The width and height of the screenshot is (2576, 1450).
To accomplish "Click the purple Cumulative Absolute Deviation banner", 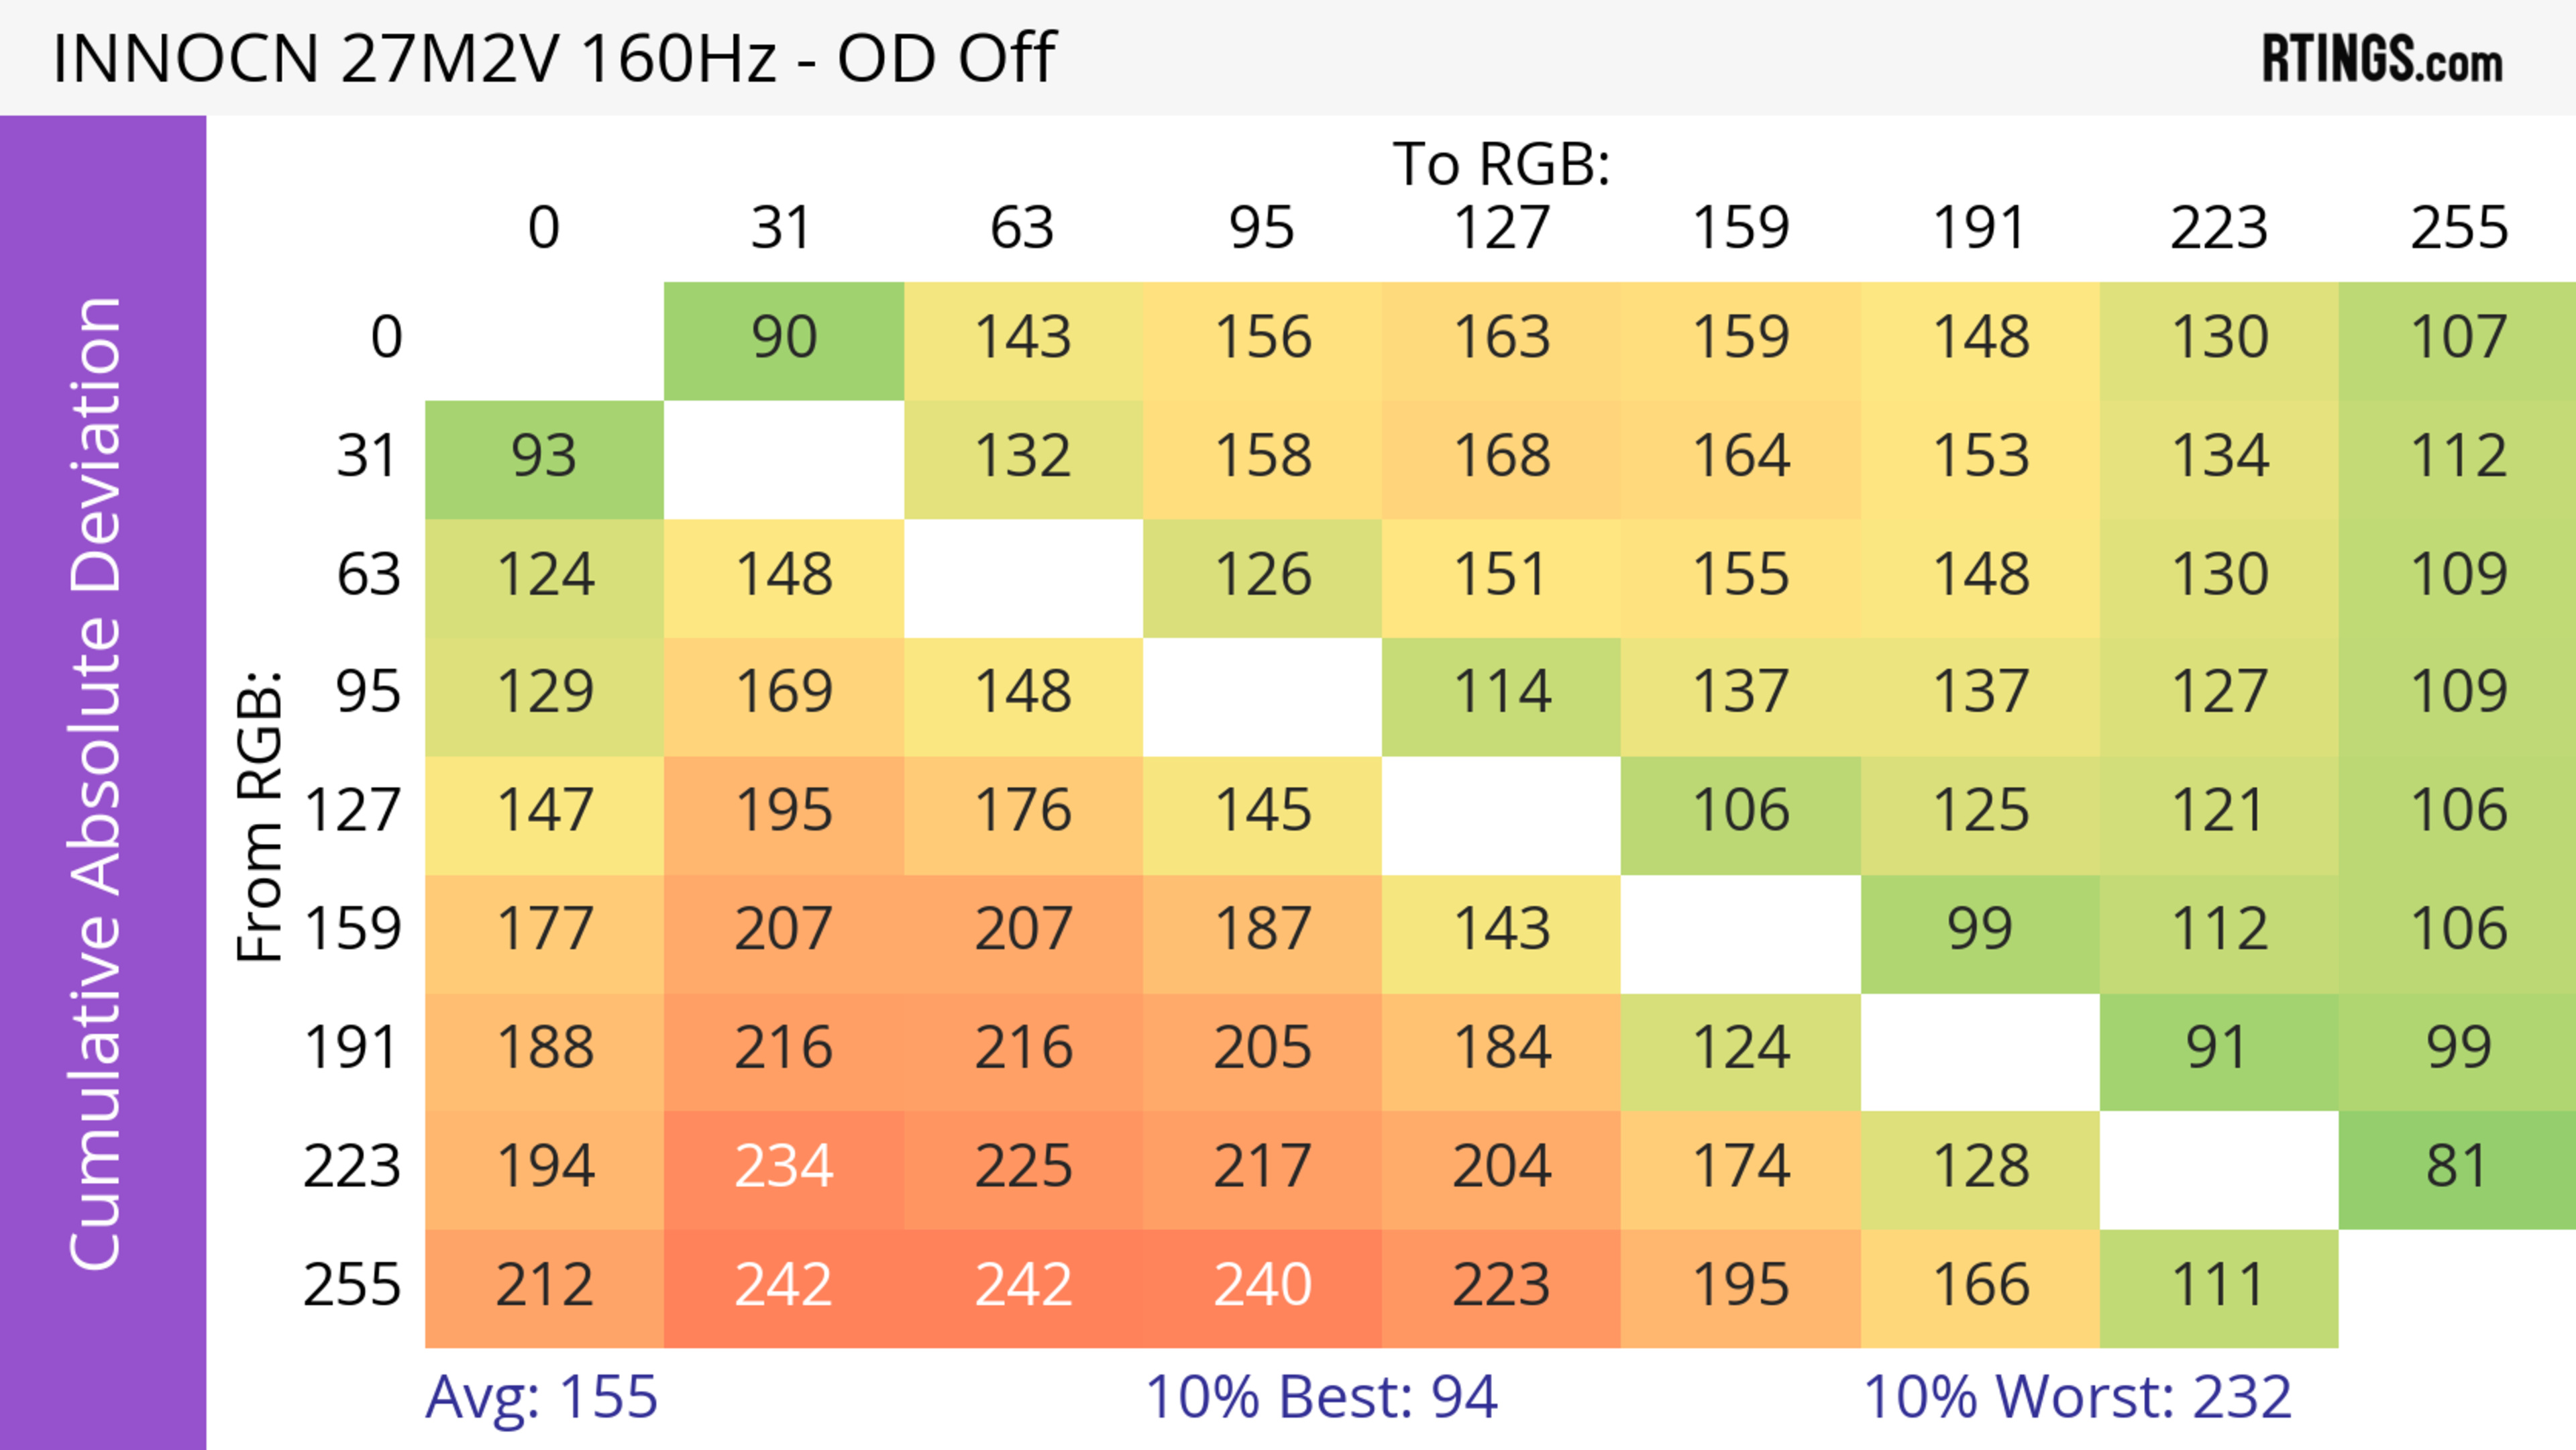I will pyautogui.click(x=102, y=782).
